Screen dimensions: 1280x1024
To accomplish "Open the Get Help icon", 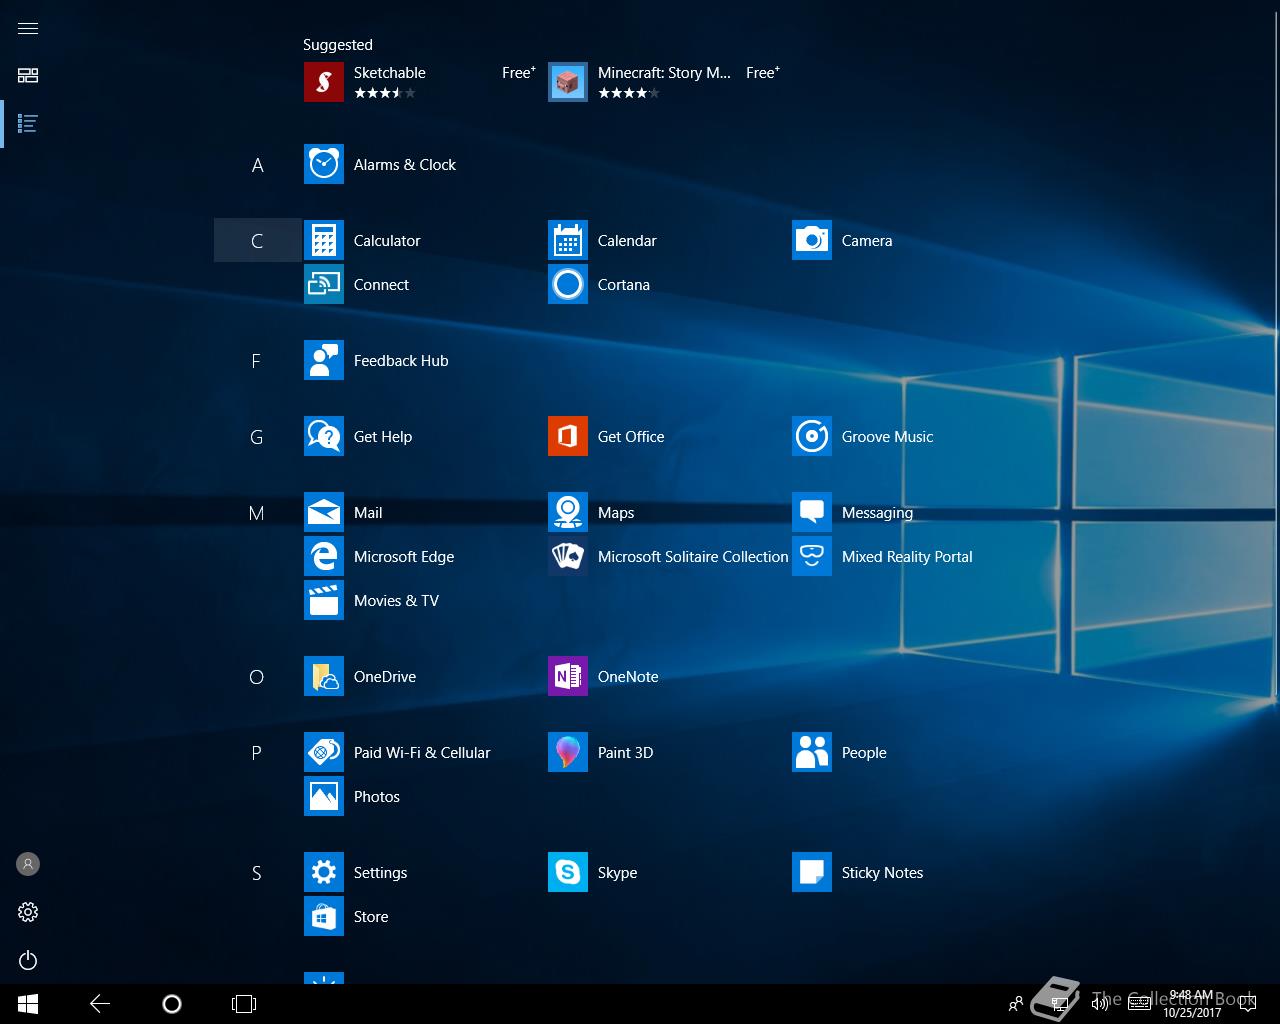I will pos(324,436).
